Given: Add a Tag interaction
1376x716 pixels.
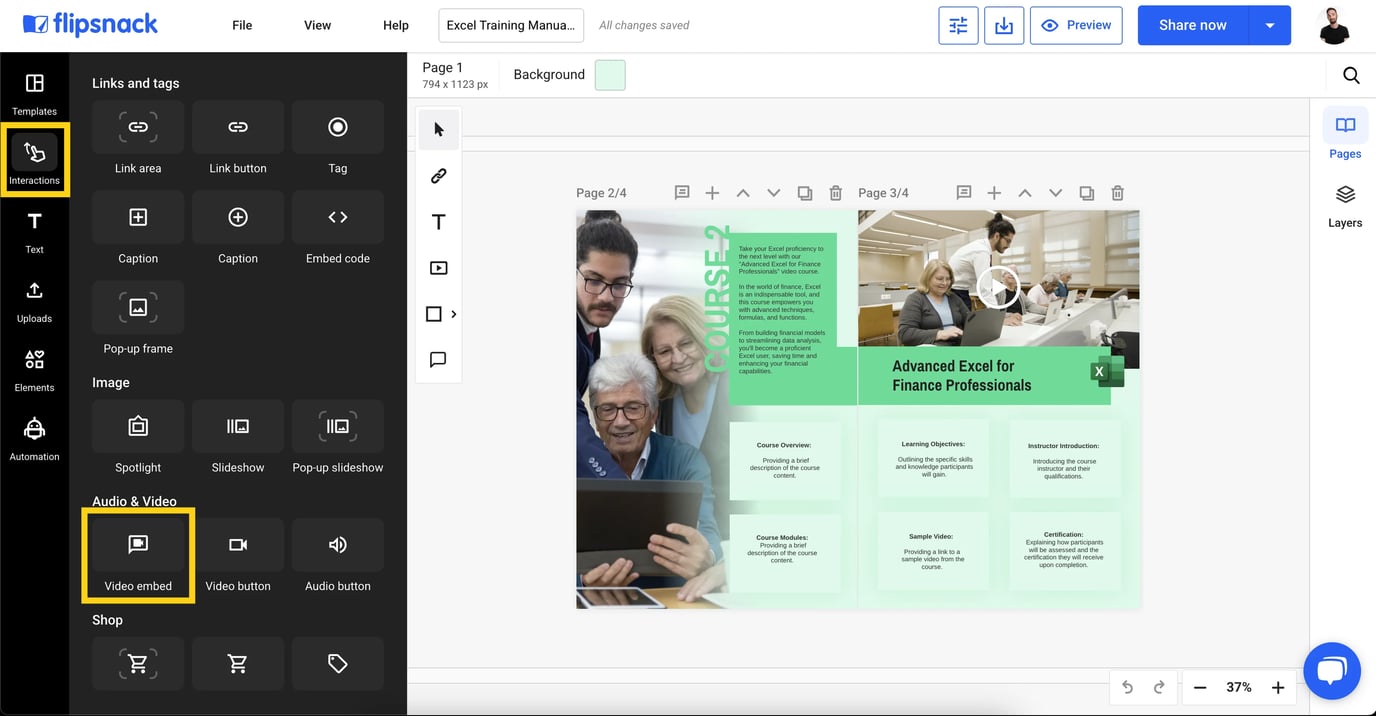Looking at the screenshot, I should click(x=337, y=137).
